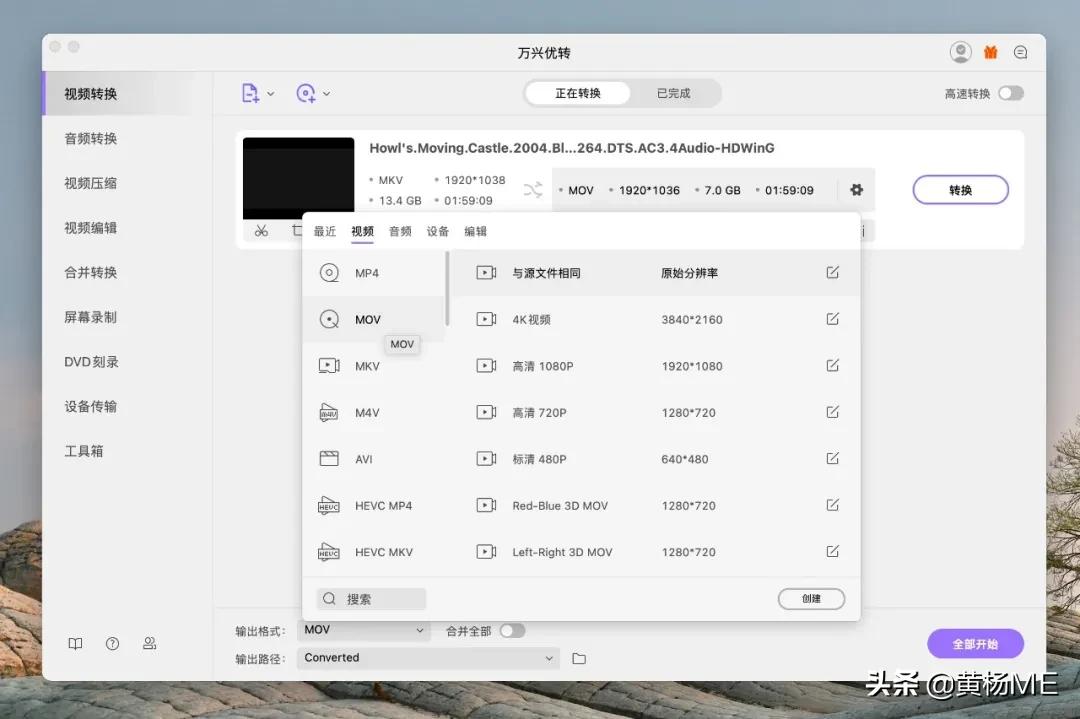Open the 输出格式 MOV dropdown
This screenshot has width=1080, height=719.
(x=363, y=630)
